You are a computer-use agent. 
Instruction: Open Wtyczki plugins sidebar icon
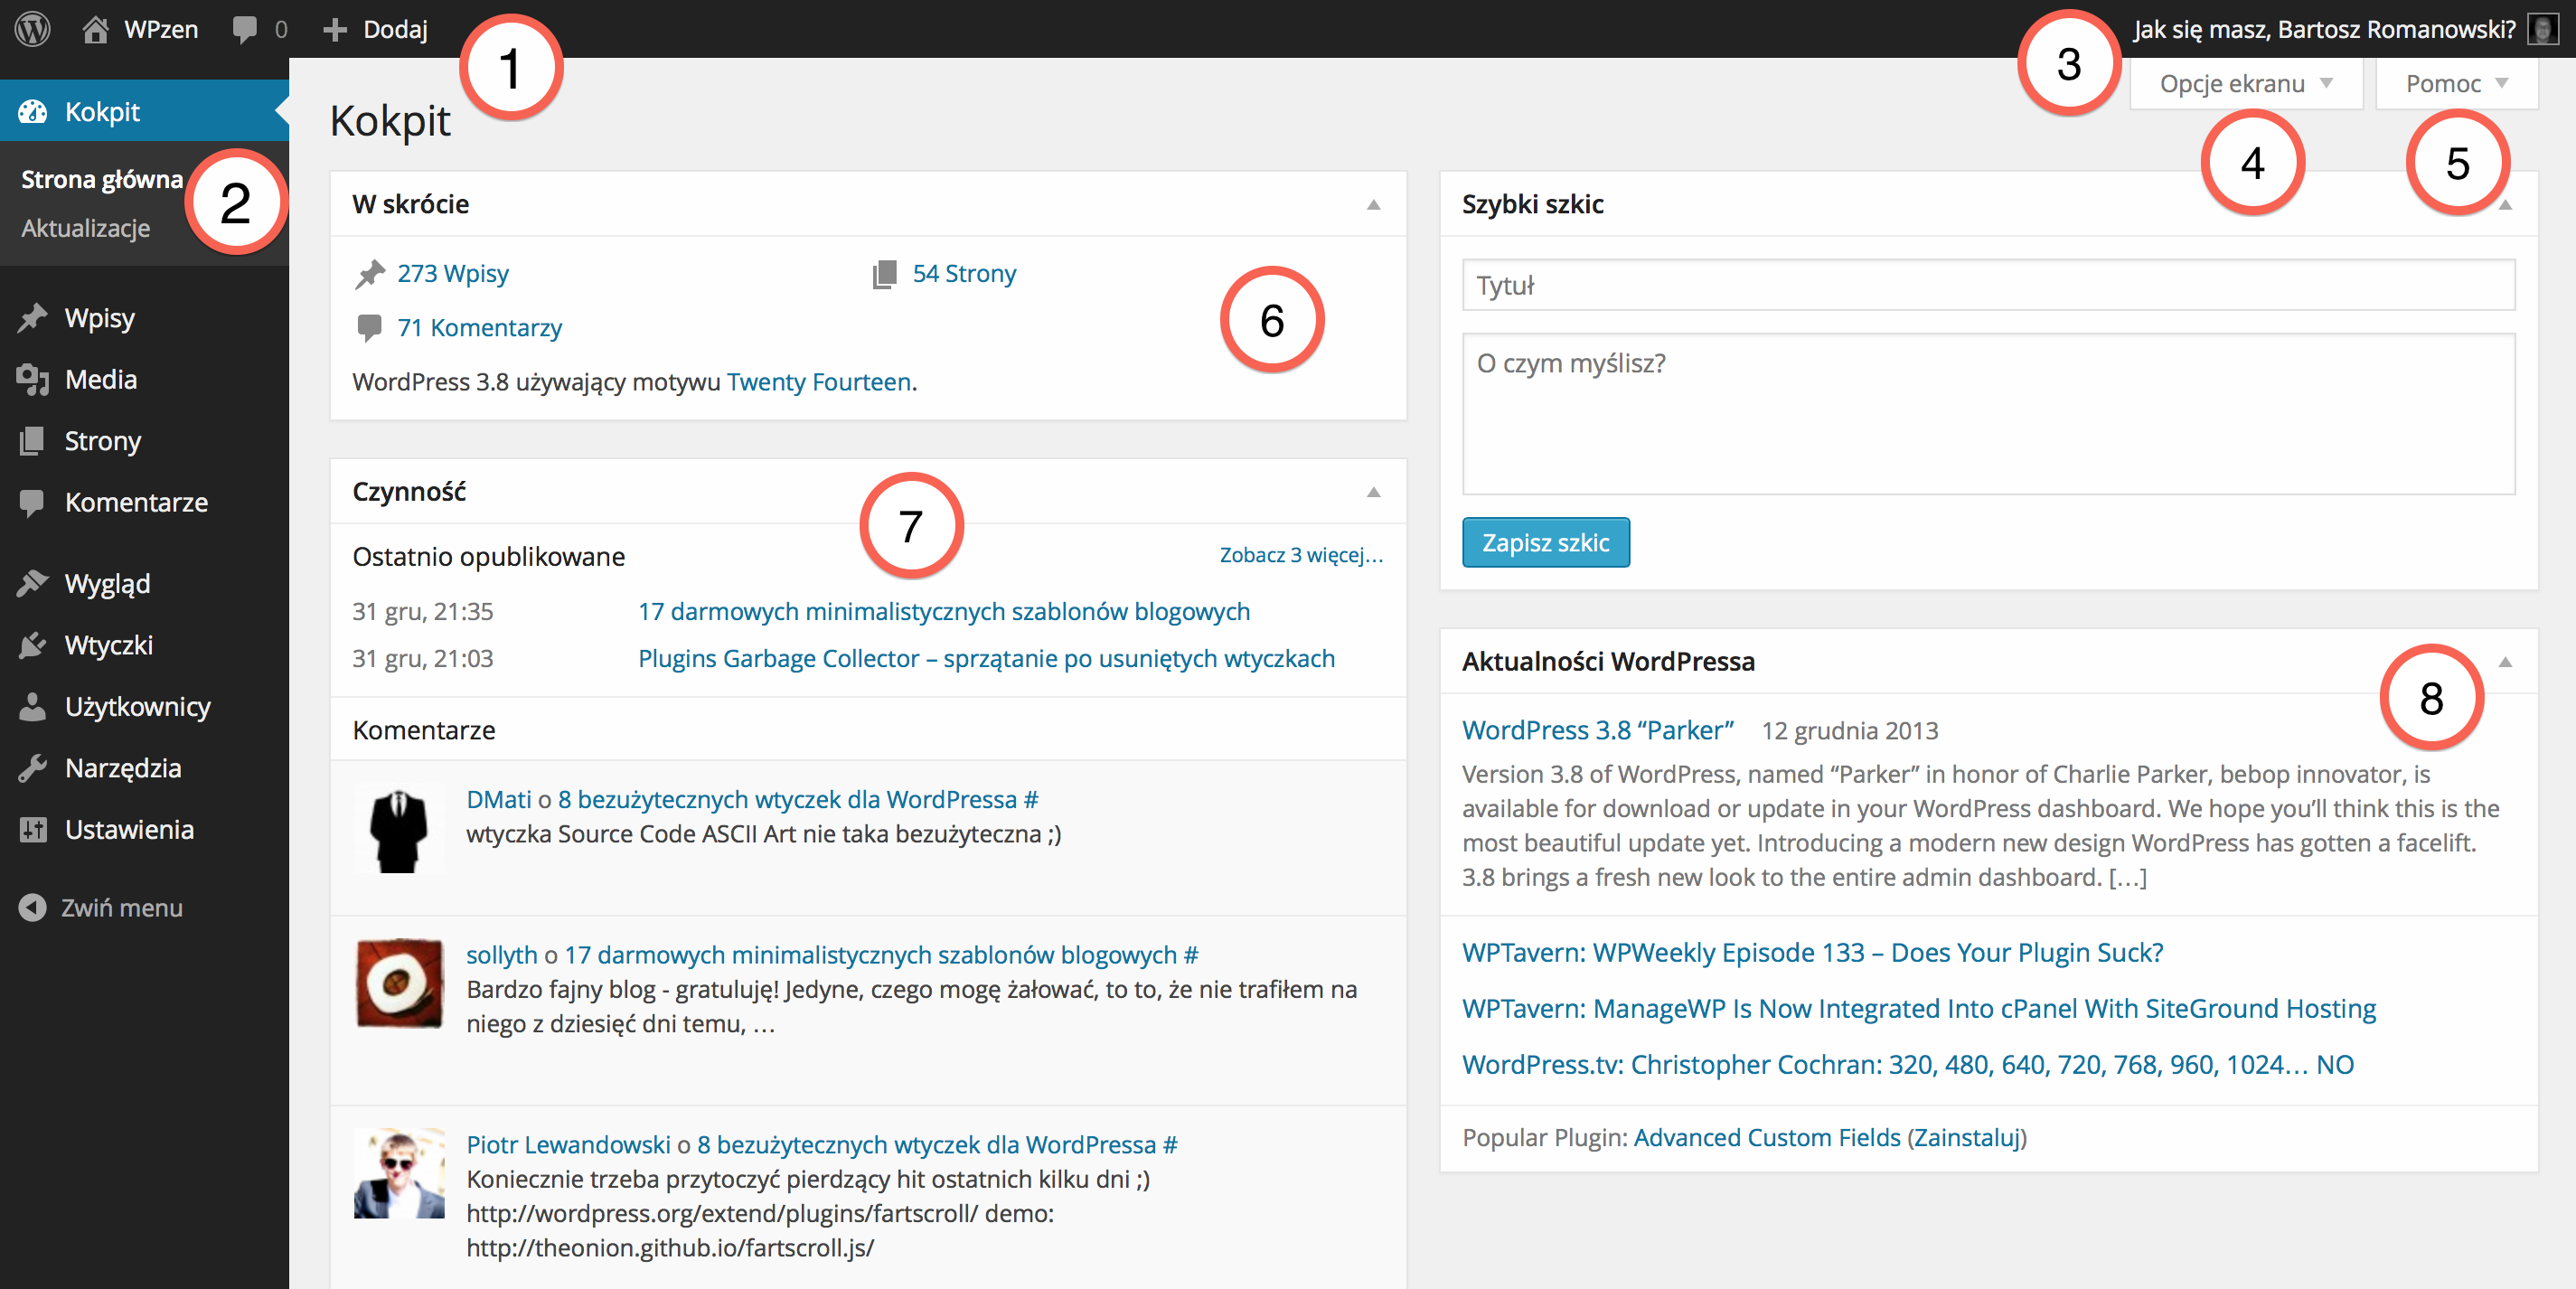point(32,645)
